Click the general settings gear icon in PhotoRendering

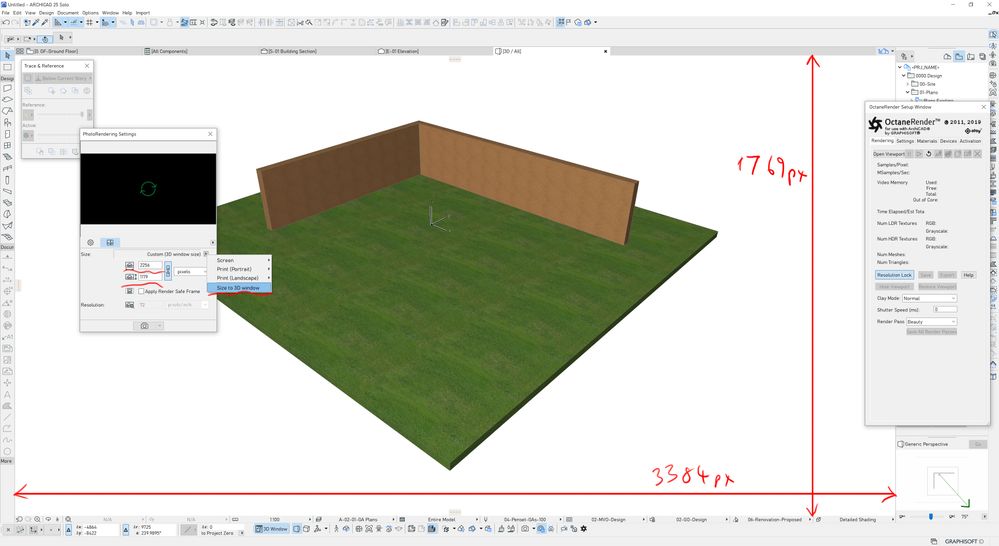[x=90, y=243]
